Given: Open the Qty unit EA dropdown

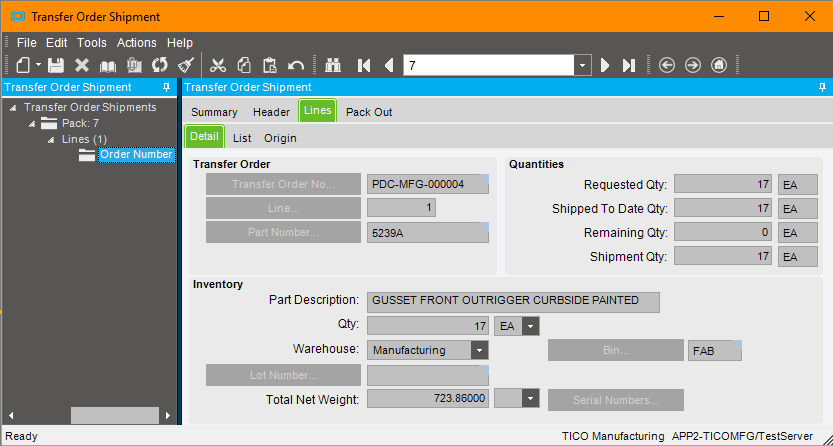Looking at the screenshot, I should 531,326.
